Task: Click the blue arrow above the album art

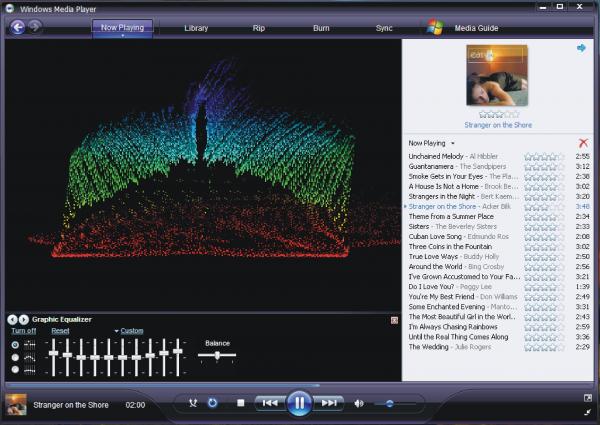Action: point(581,48)
